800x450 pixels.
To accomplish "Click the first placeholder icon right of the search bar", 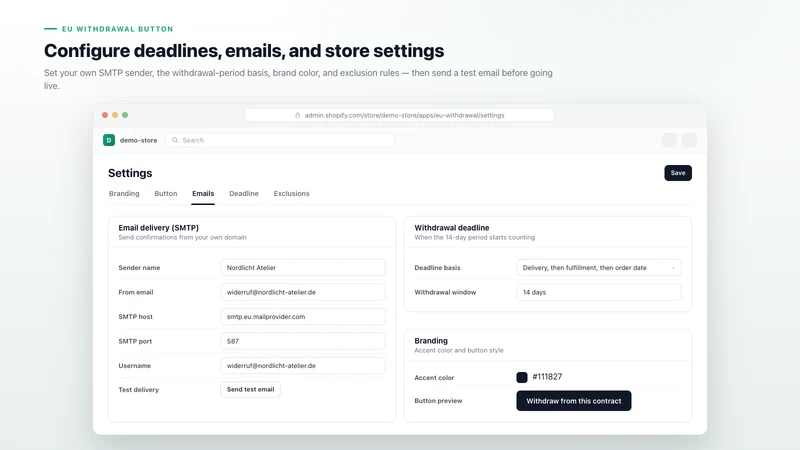I will pos(669,140).
